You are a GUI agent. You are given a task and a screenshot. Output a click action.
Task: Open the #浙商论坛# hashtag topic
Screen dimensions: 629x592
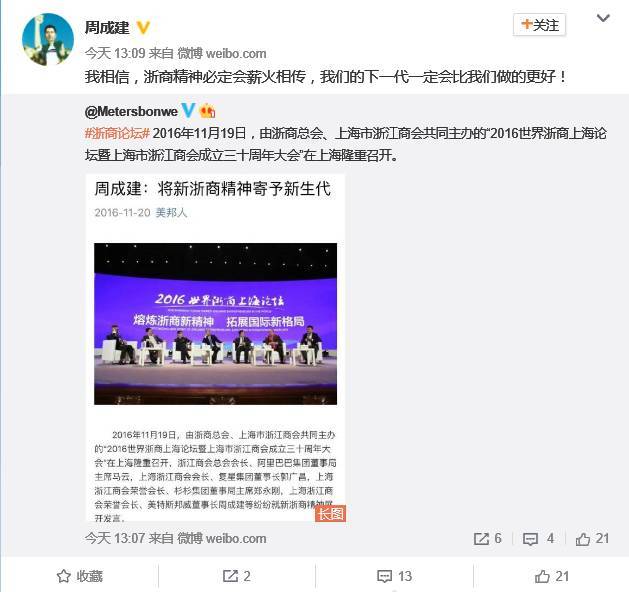tap(117, 133)
